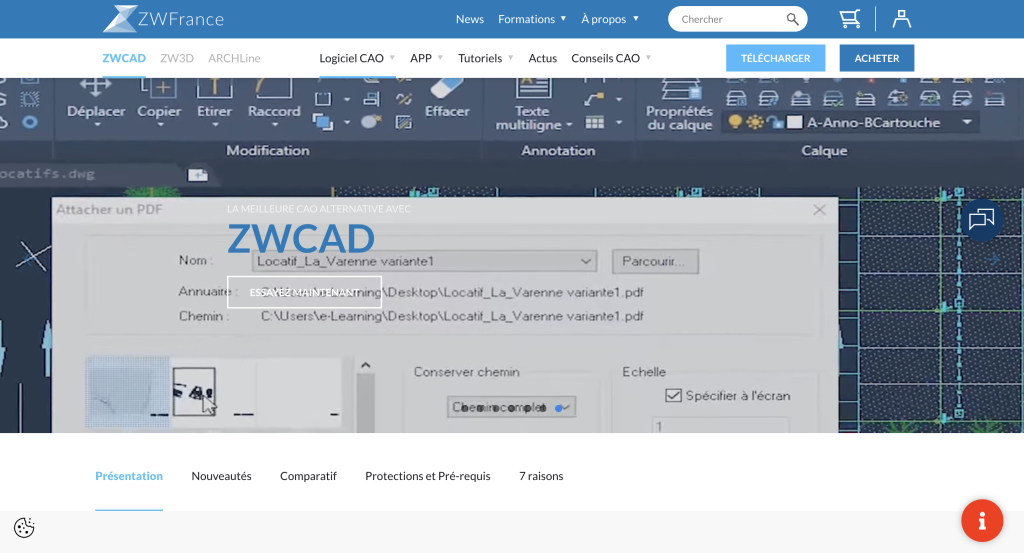
Task: Open Propriétés du calque
Action: (679, 104)
